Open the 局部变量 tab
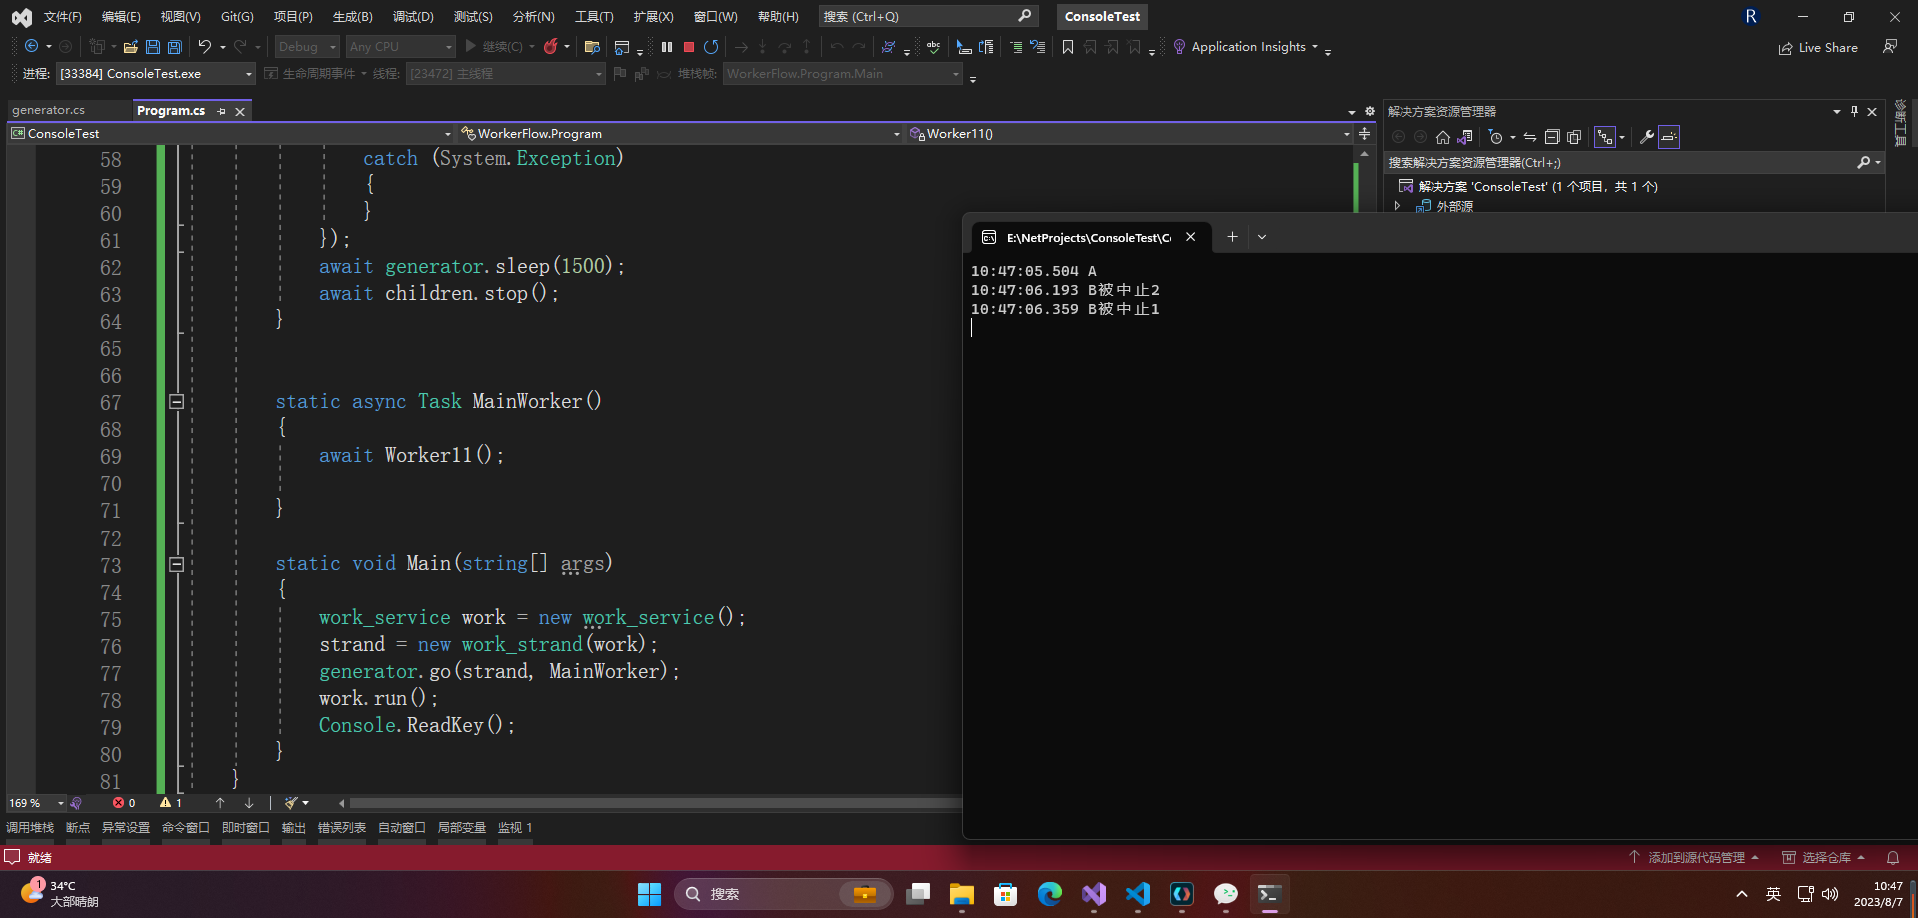Viewport: 1918px width, 918px height. [x=462, y=828]
